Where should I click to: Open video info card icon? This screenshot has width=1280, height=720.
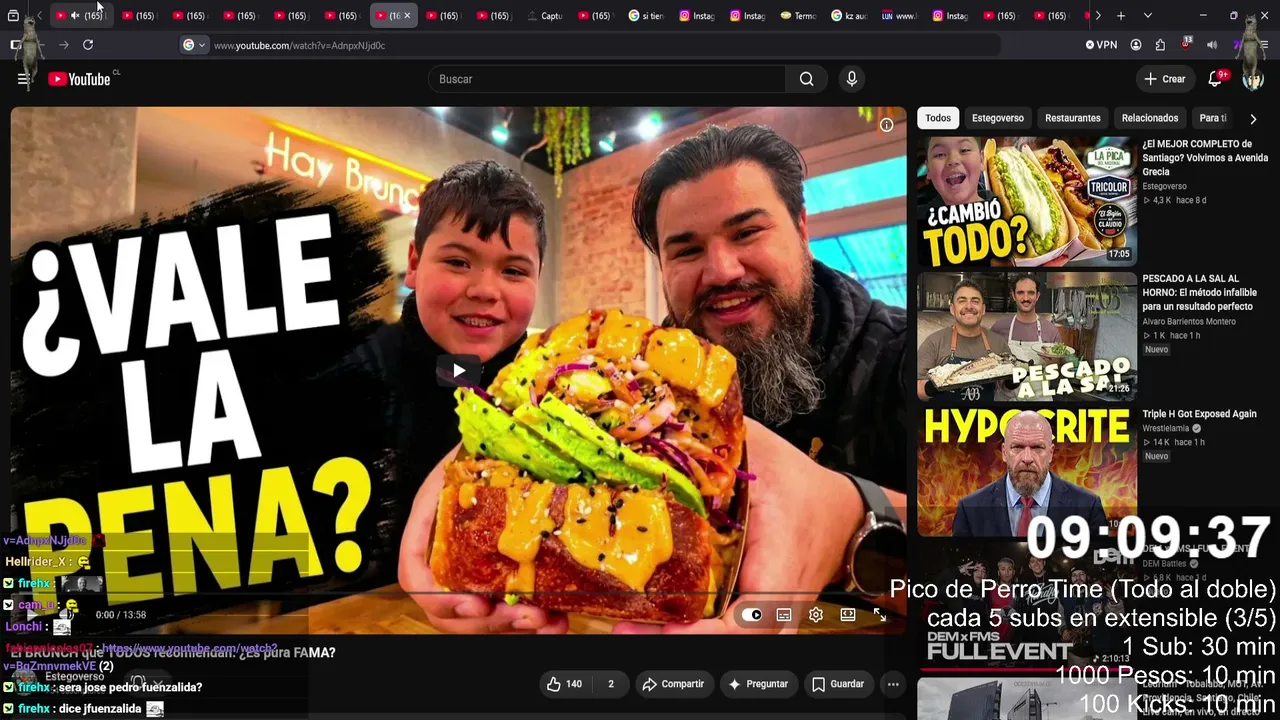click(x=886, y=125)
